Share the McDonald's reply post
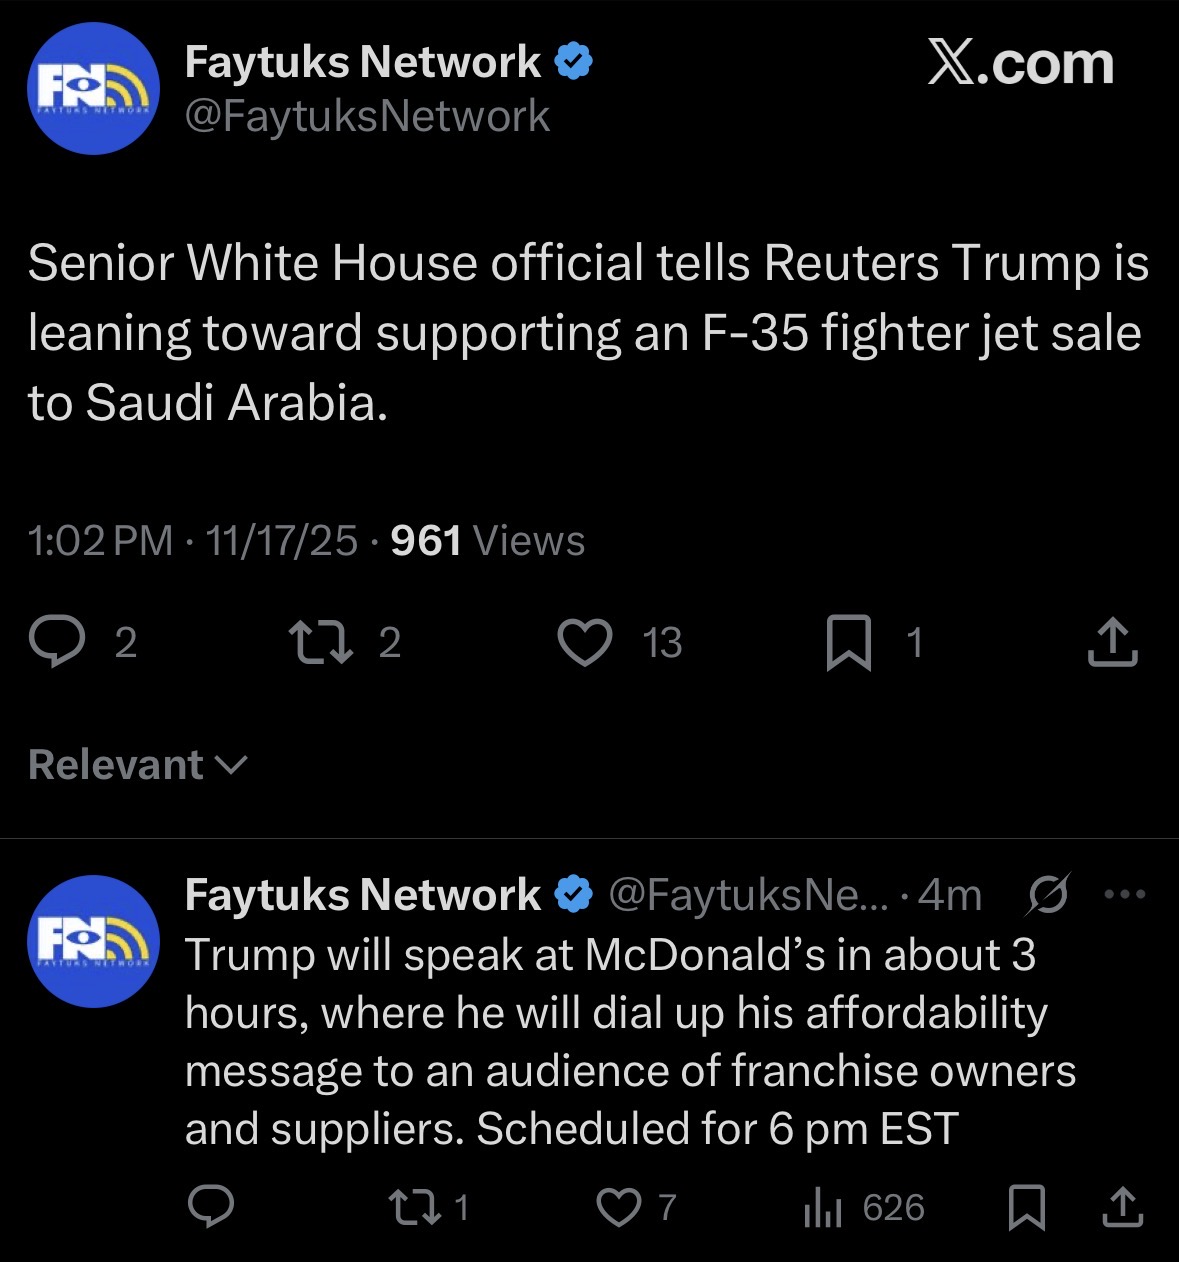 pyautogui.click(x=1122, y=1207)
